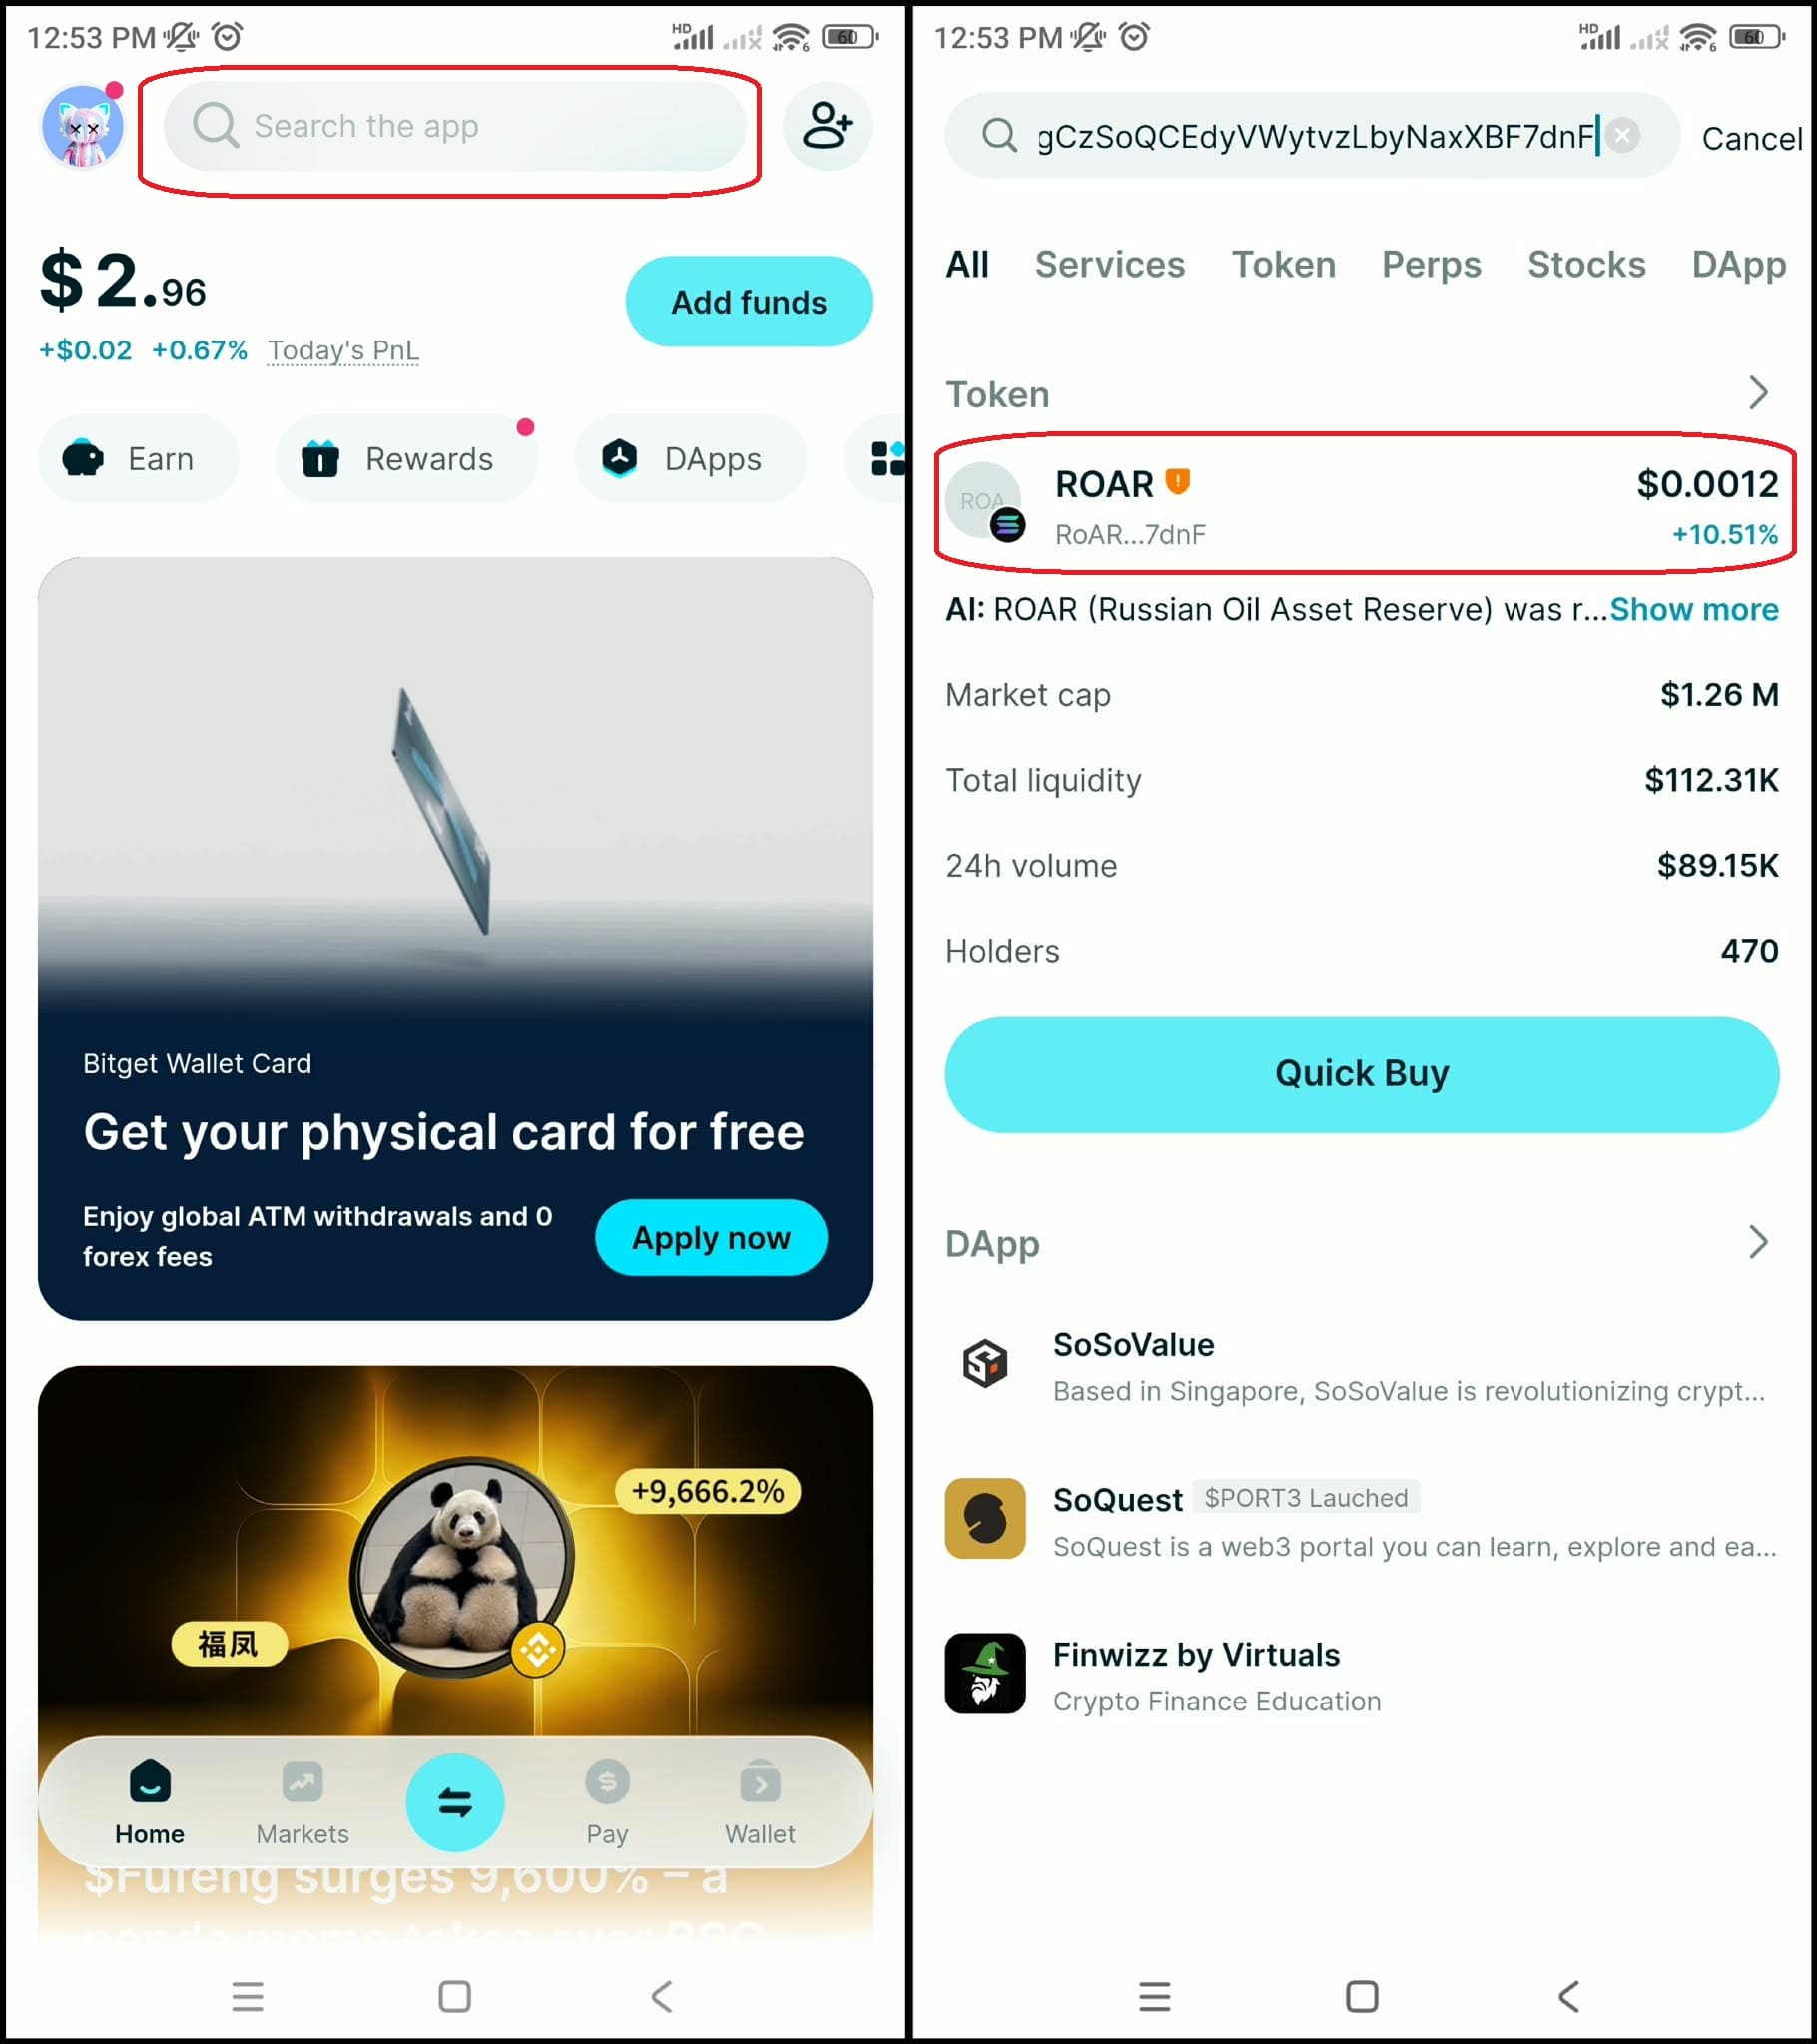Open Wallet in bottom navigation

[x=760, y=1804]
